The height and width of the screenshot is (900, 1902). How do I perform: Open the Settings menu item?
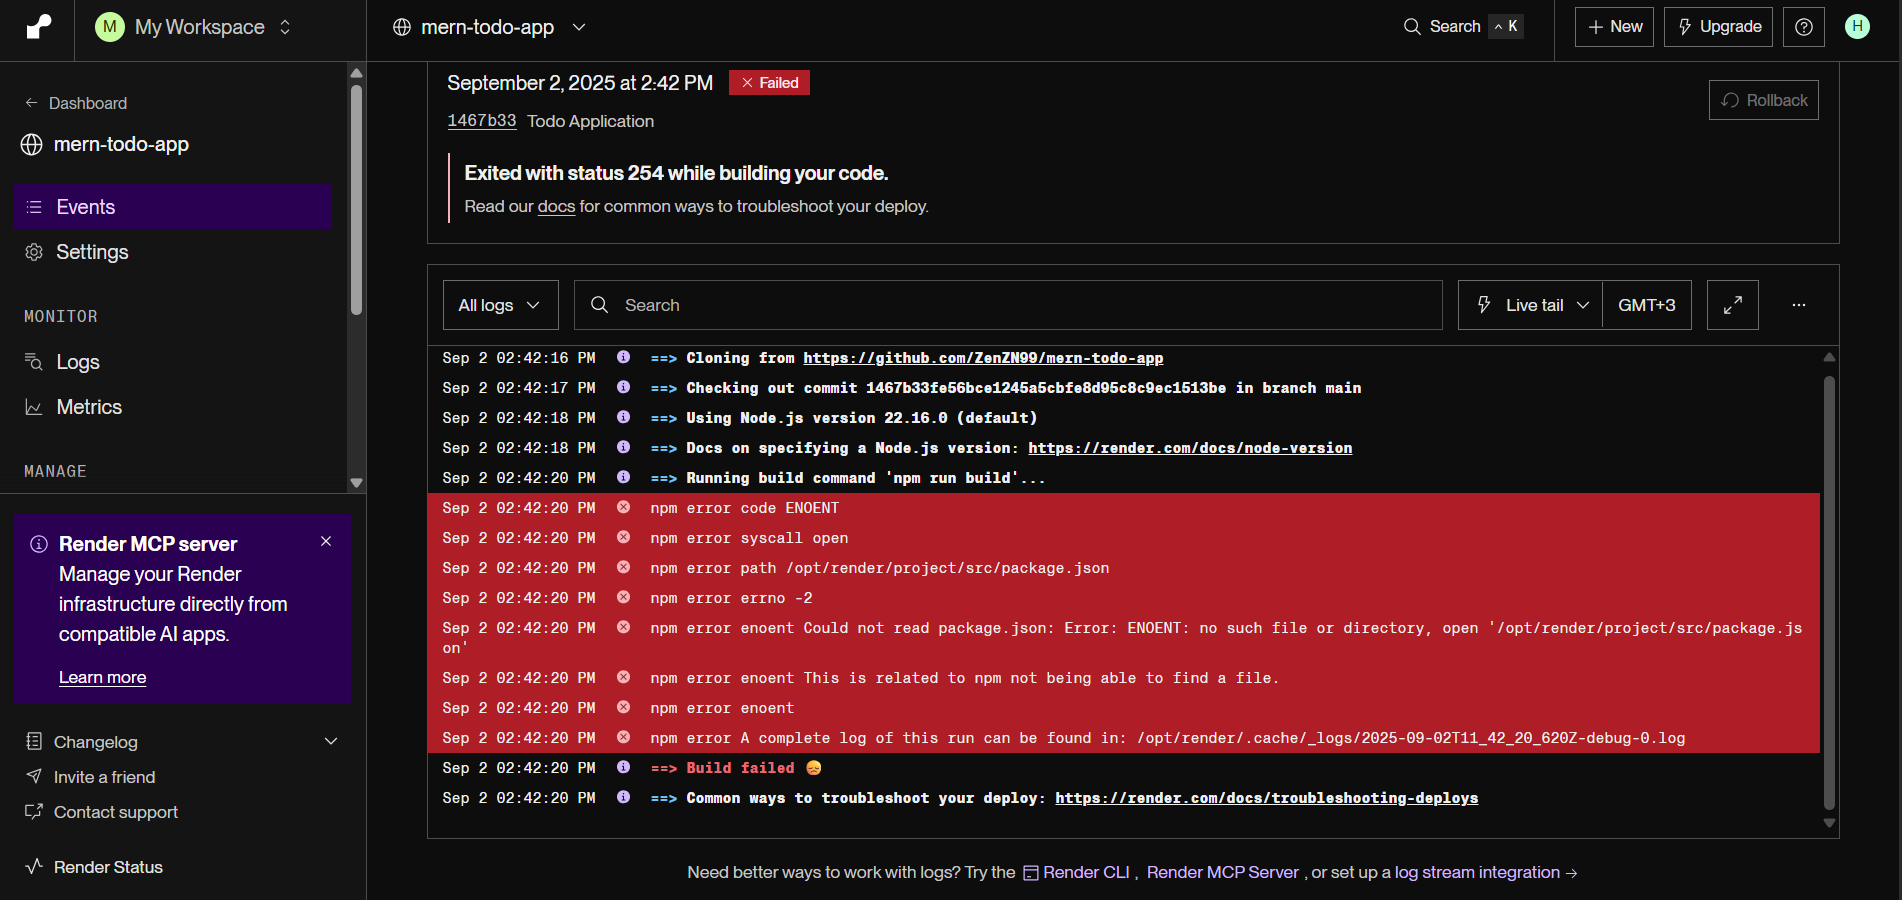click(x=173, y=252)
